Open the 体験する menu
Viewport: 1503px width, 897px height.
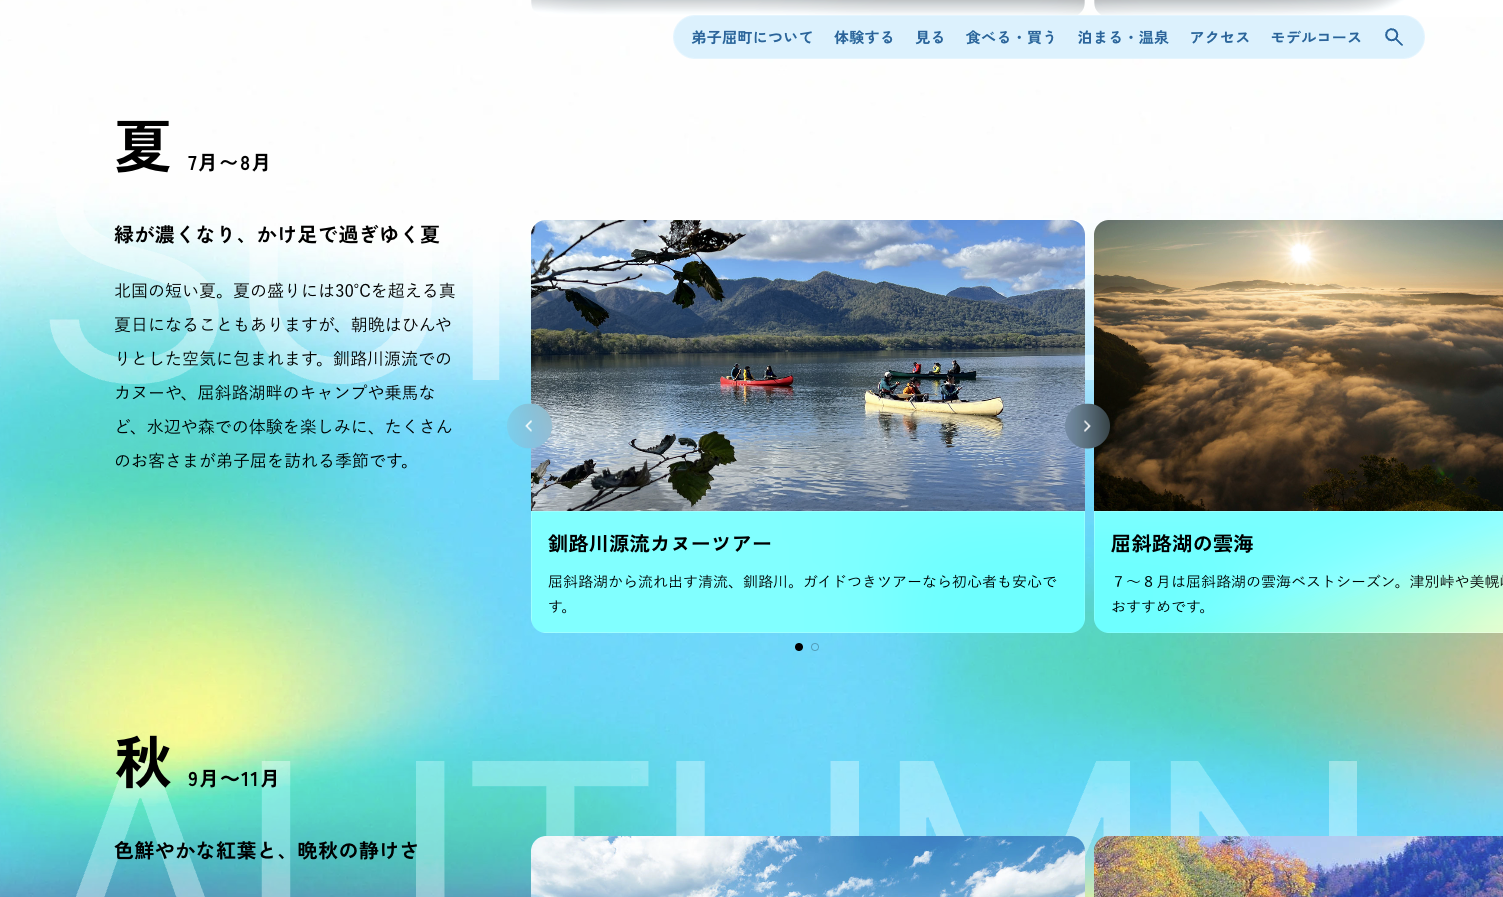tap(864, 37)
